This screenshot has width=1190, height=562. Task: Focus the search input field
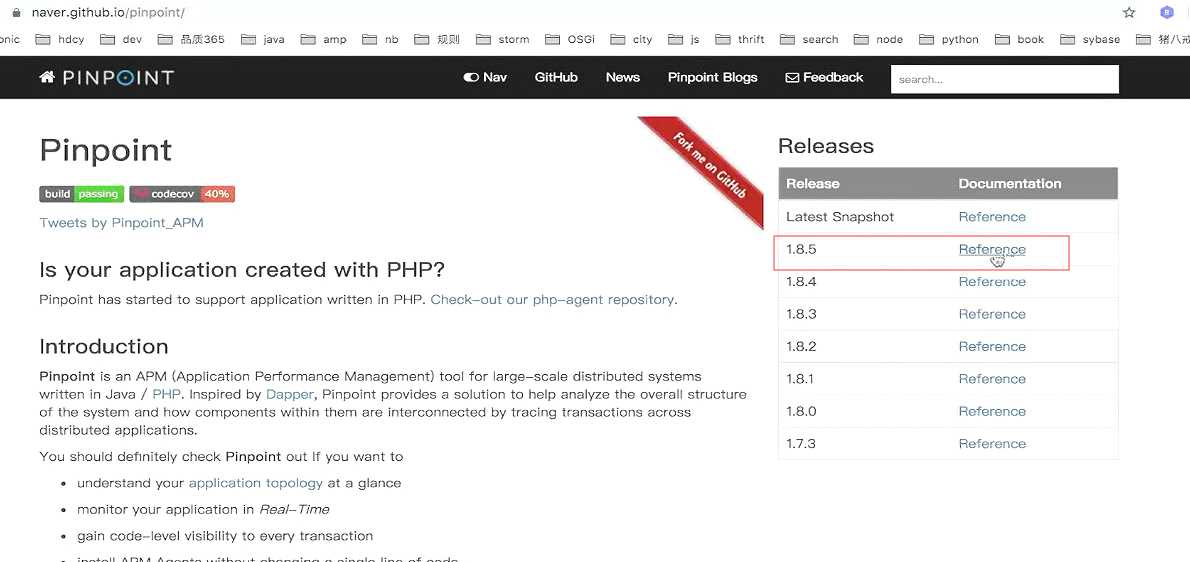click(1005, 79)
